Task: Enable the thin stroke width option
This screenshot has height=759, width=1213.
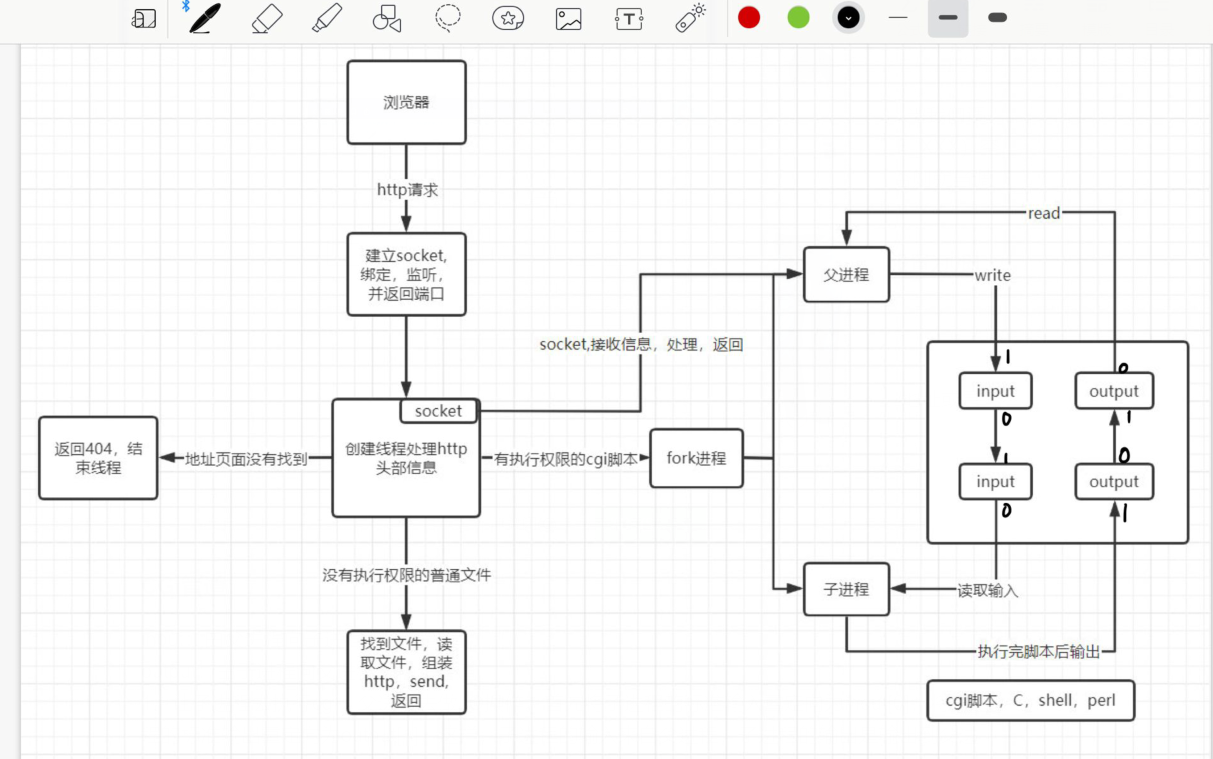Action: [897, 18]
